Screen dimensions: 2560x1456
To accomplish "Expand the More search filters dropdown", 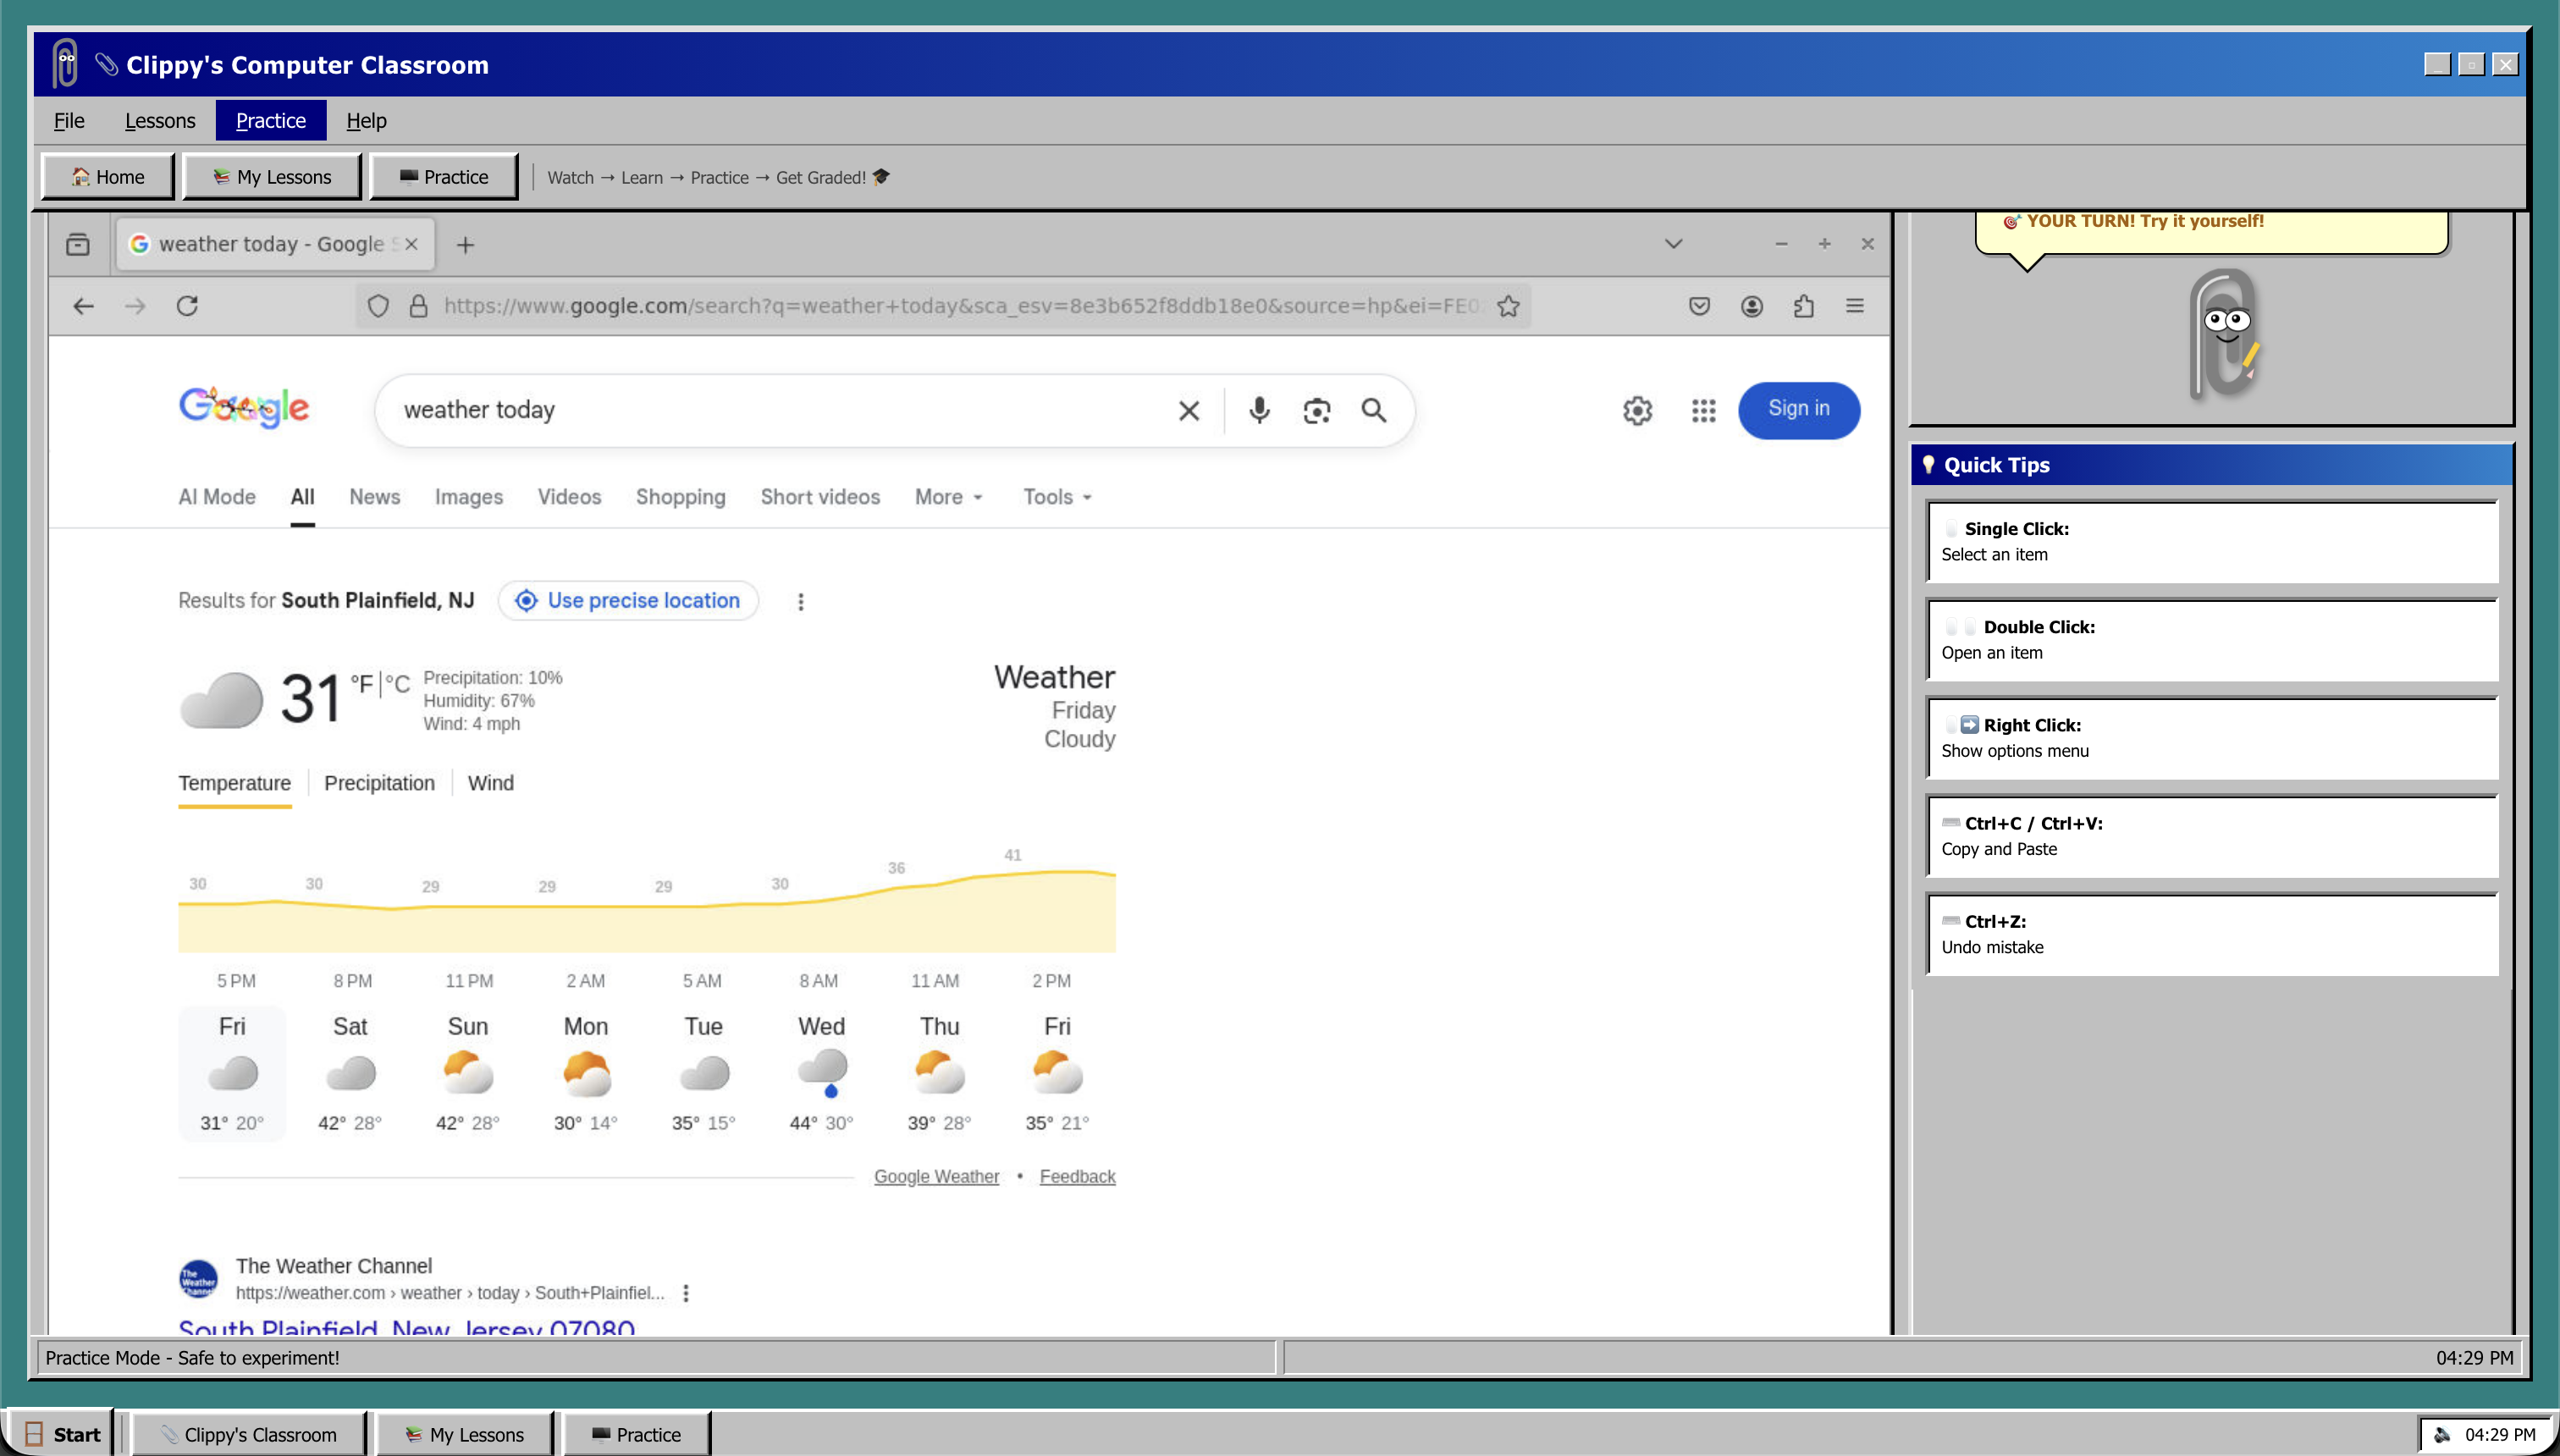I will tap(948, 497).
